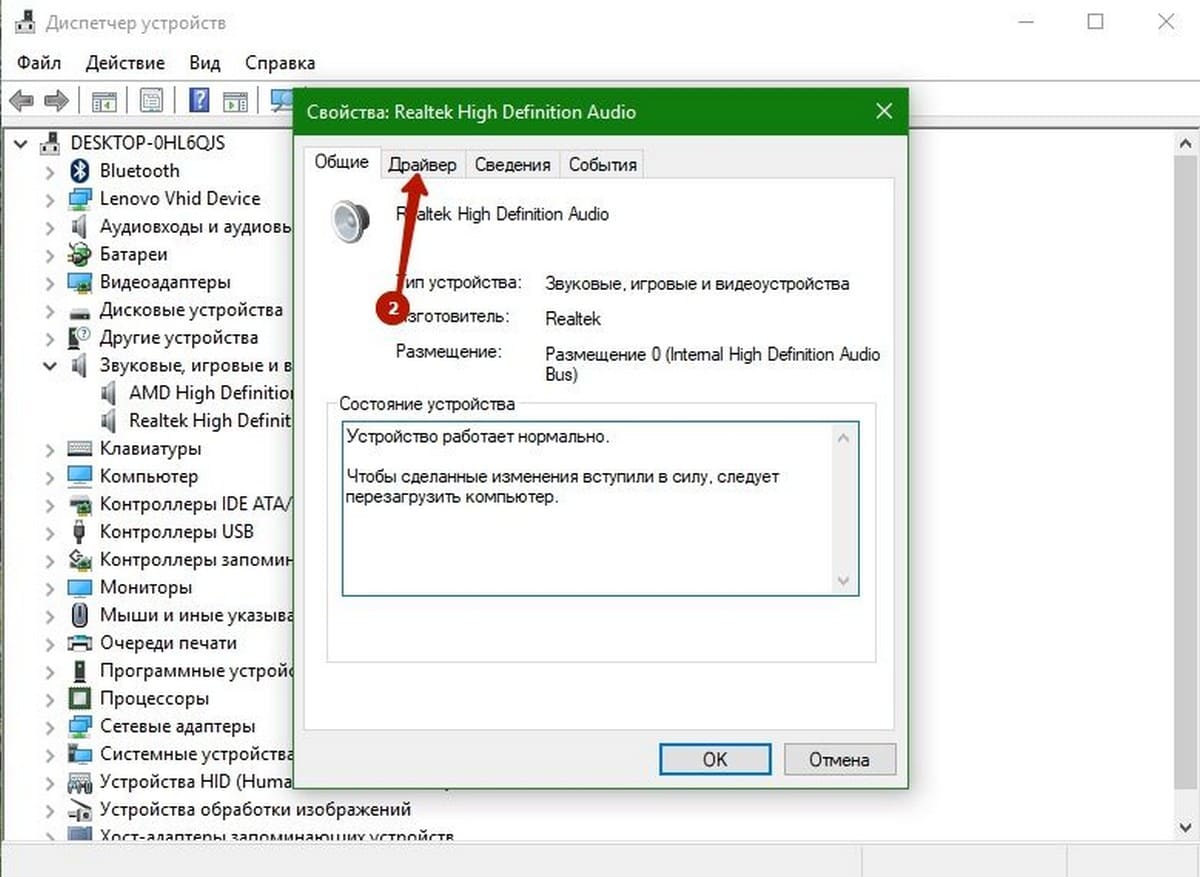1200x877 pixels.
Task: Collapse the Звуковые, игровые devices node
Action: [50, 366]
